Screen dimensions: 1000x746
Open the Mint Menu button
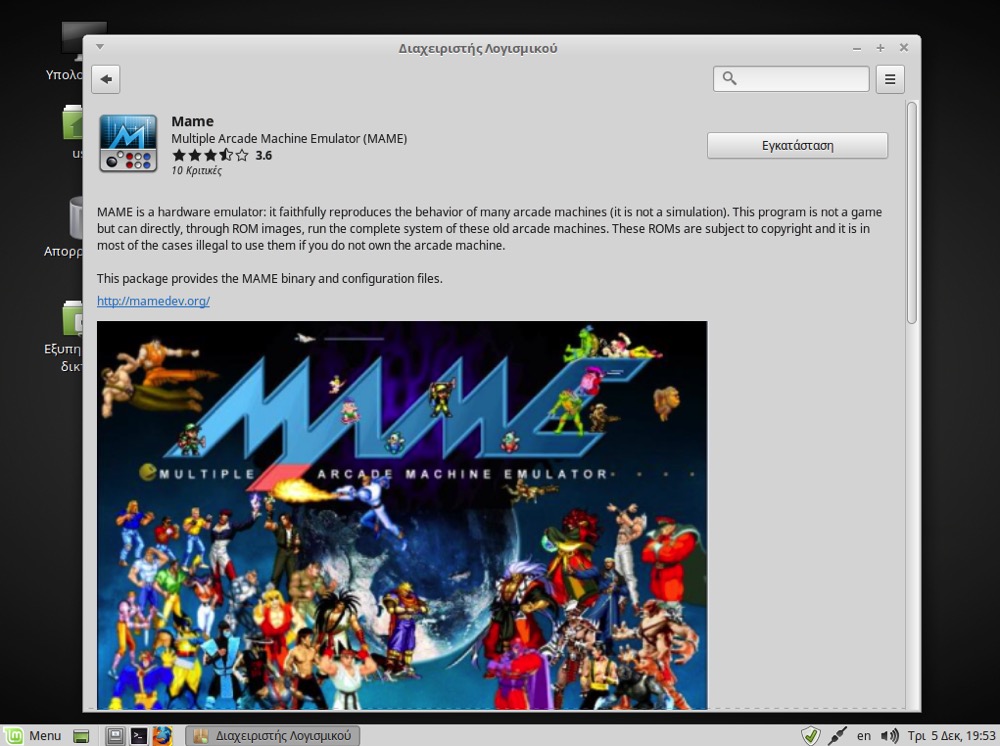coord(33,735)
